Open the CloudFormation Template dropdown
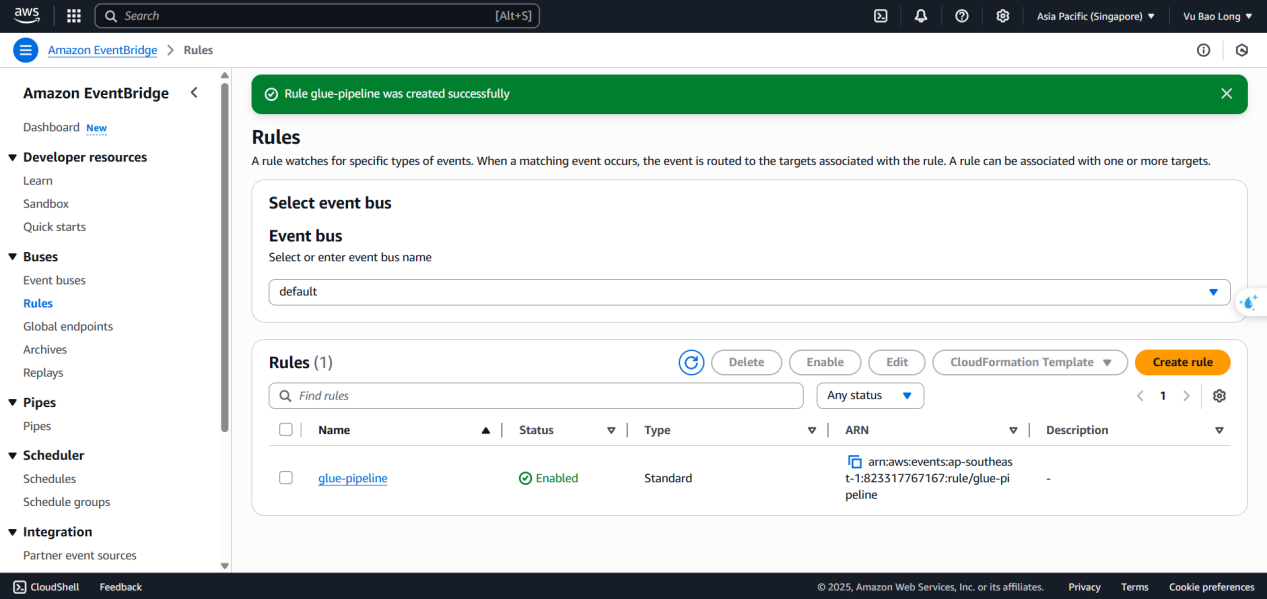 click(x=1030, y=362)
